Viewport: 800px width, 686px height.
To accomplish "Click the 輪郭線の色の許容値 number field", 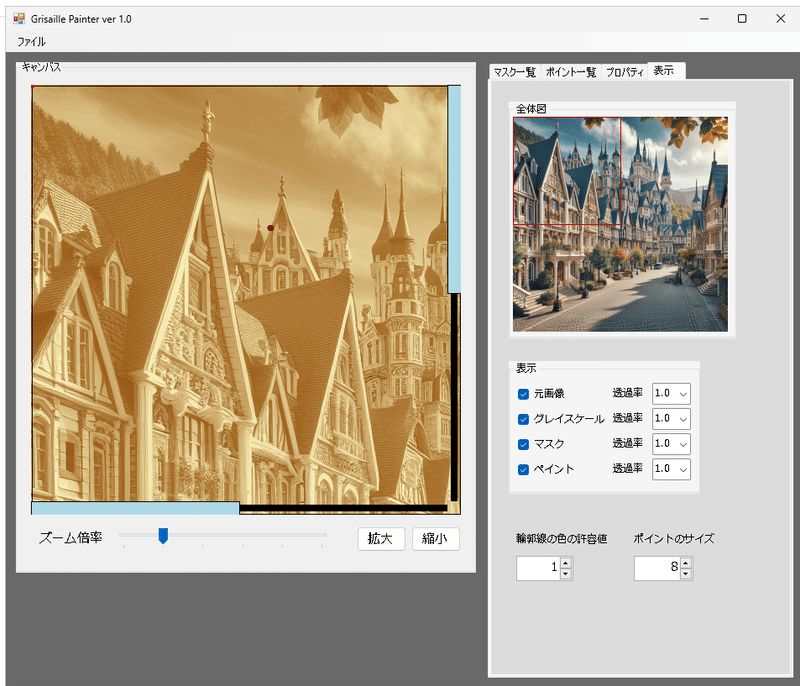I will (538, 568).
